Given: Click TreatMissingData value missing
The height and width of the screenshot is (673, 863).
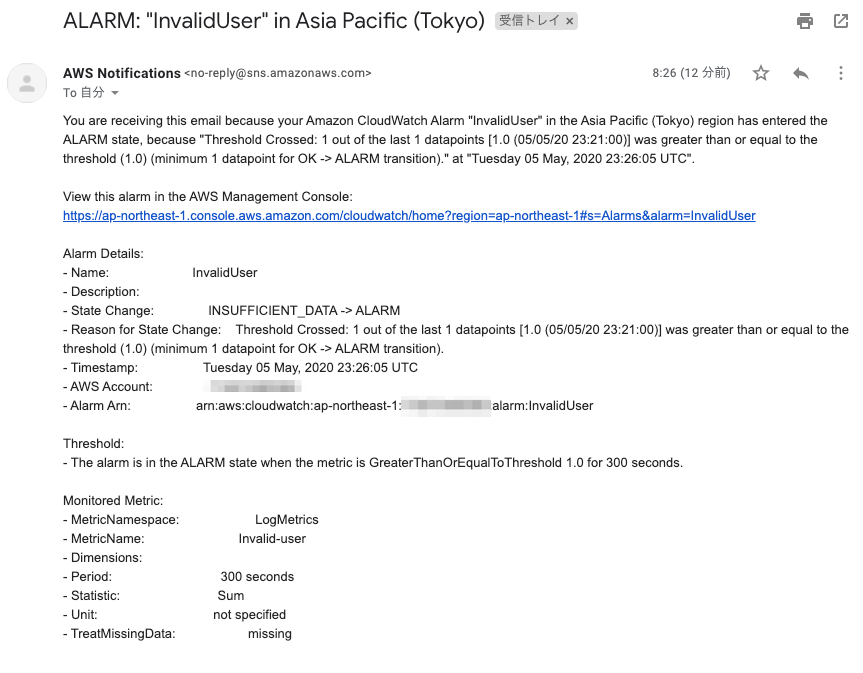Looking at the screenshot, I should tap(270, 634).
